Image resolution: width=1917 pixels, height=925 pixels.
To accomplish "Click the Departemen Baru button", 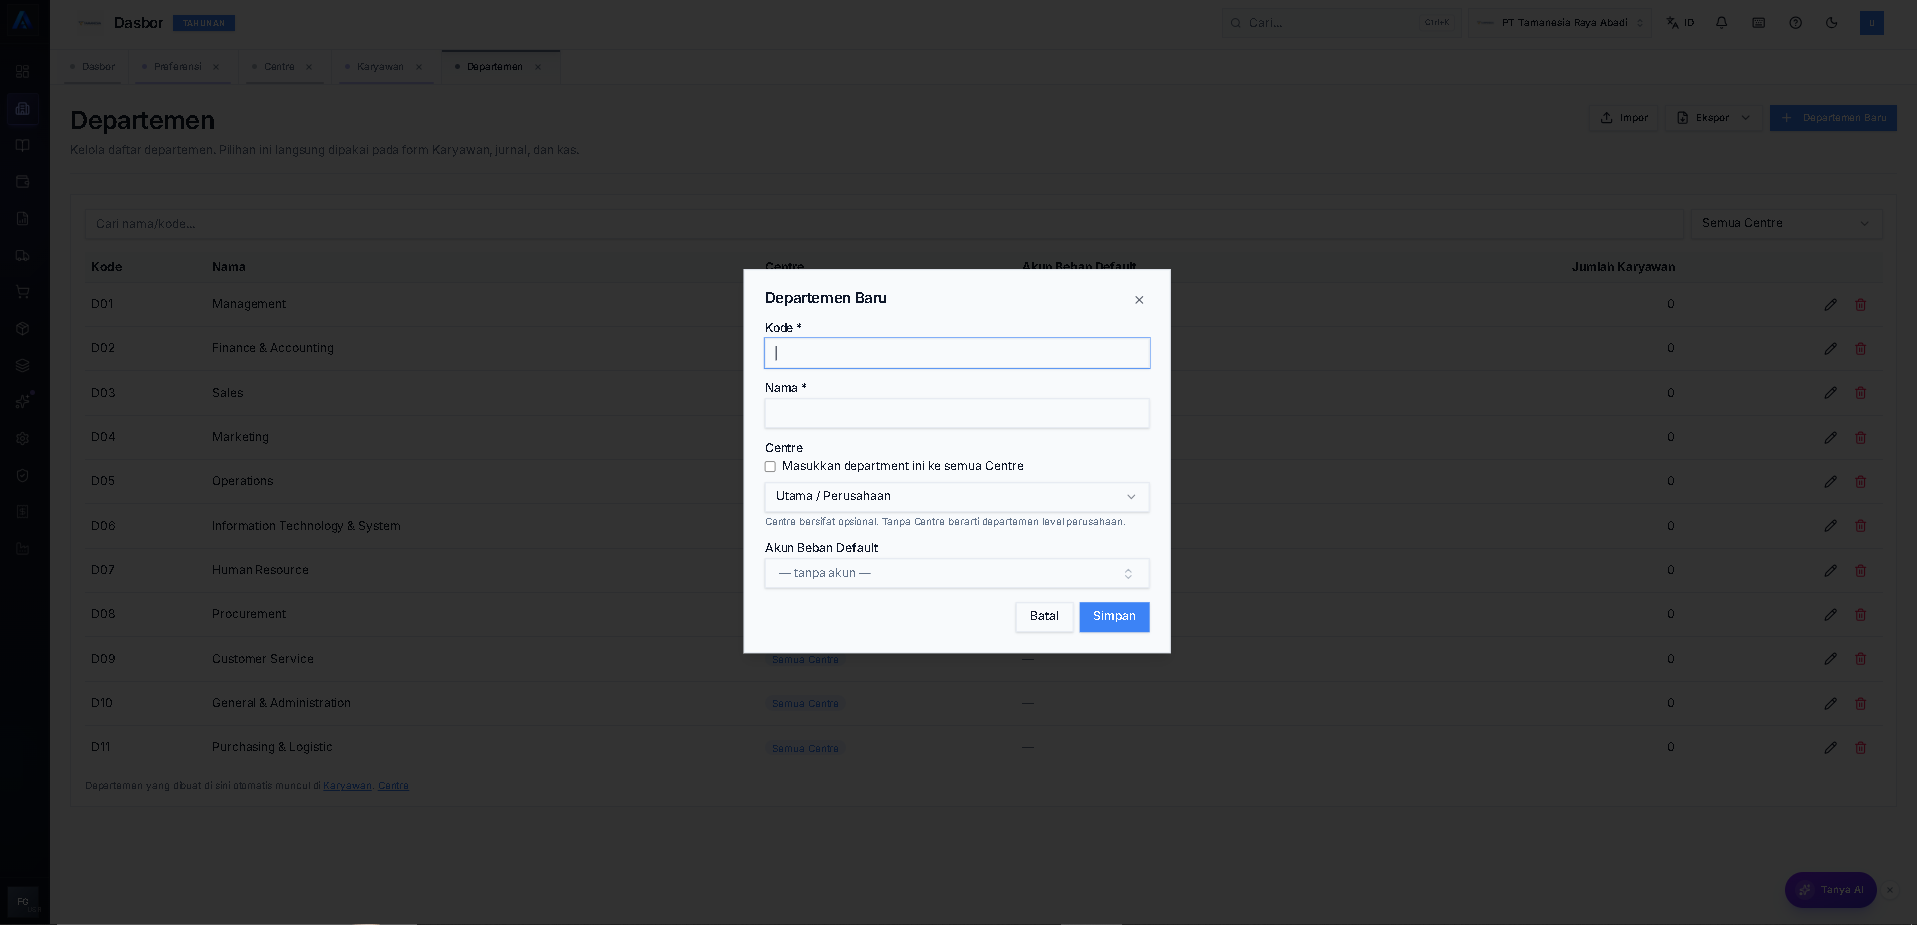I will 1833,118.
